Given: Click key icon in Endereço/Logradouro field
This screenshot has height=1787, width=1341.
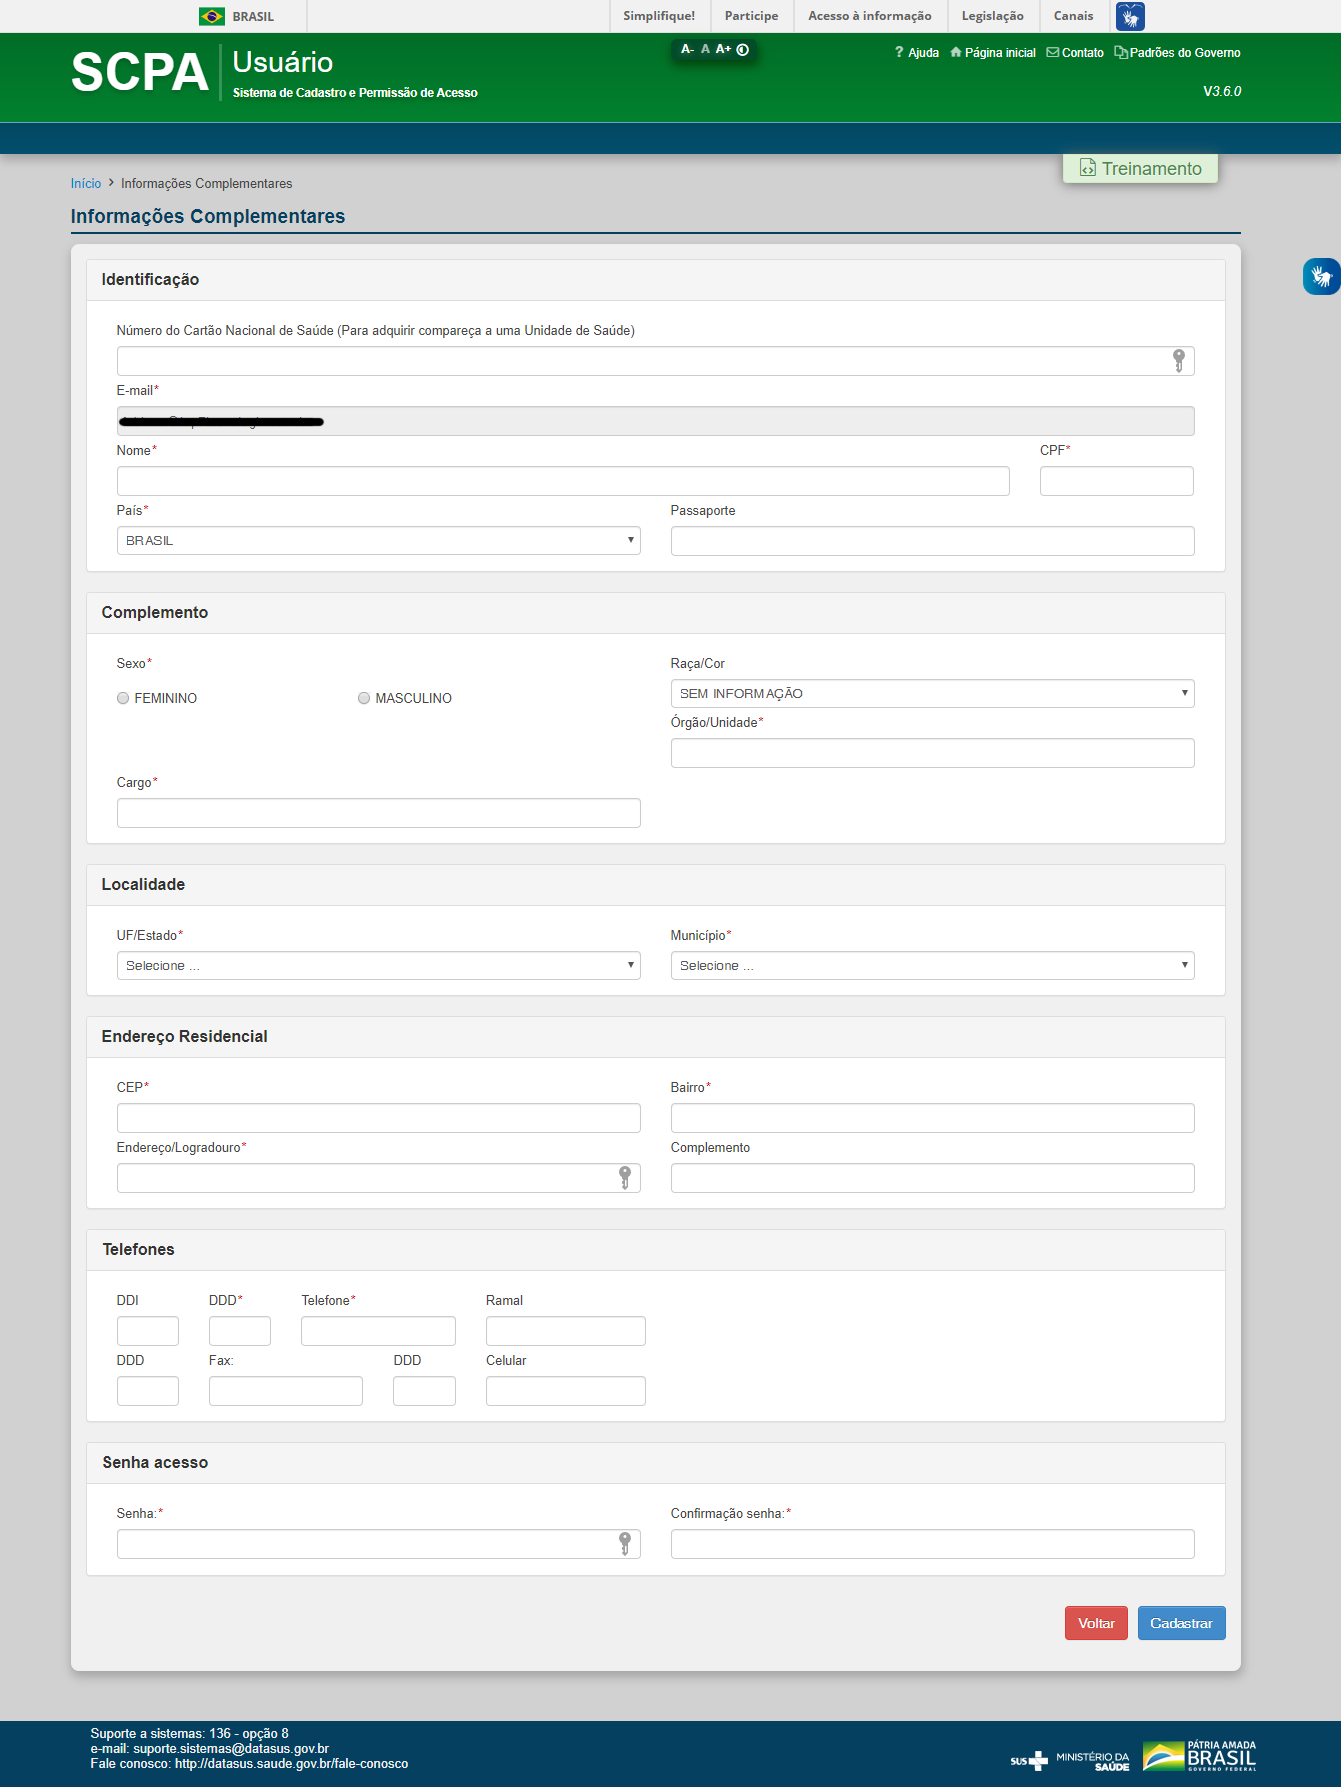Looking at the screenshot, I should [624, 1178].
